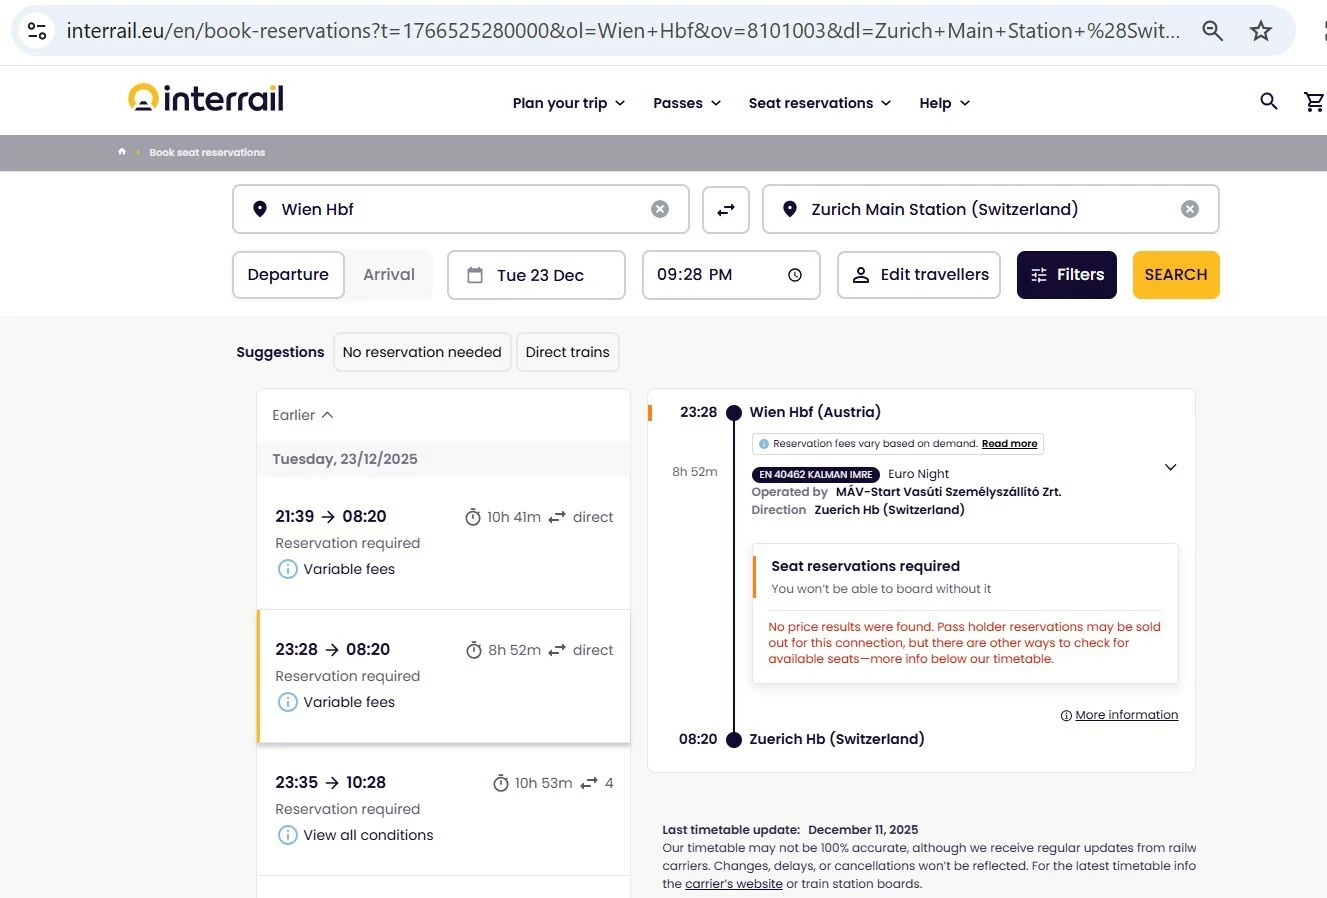Screen dimensions: 1327x898
Task: Expand the Passes menu
Action: tap(687, 103)
